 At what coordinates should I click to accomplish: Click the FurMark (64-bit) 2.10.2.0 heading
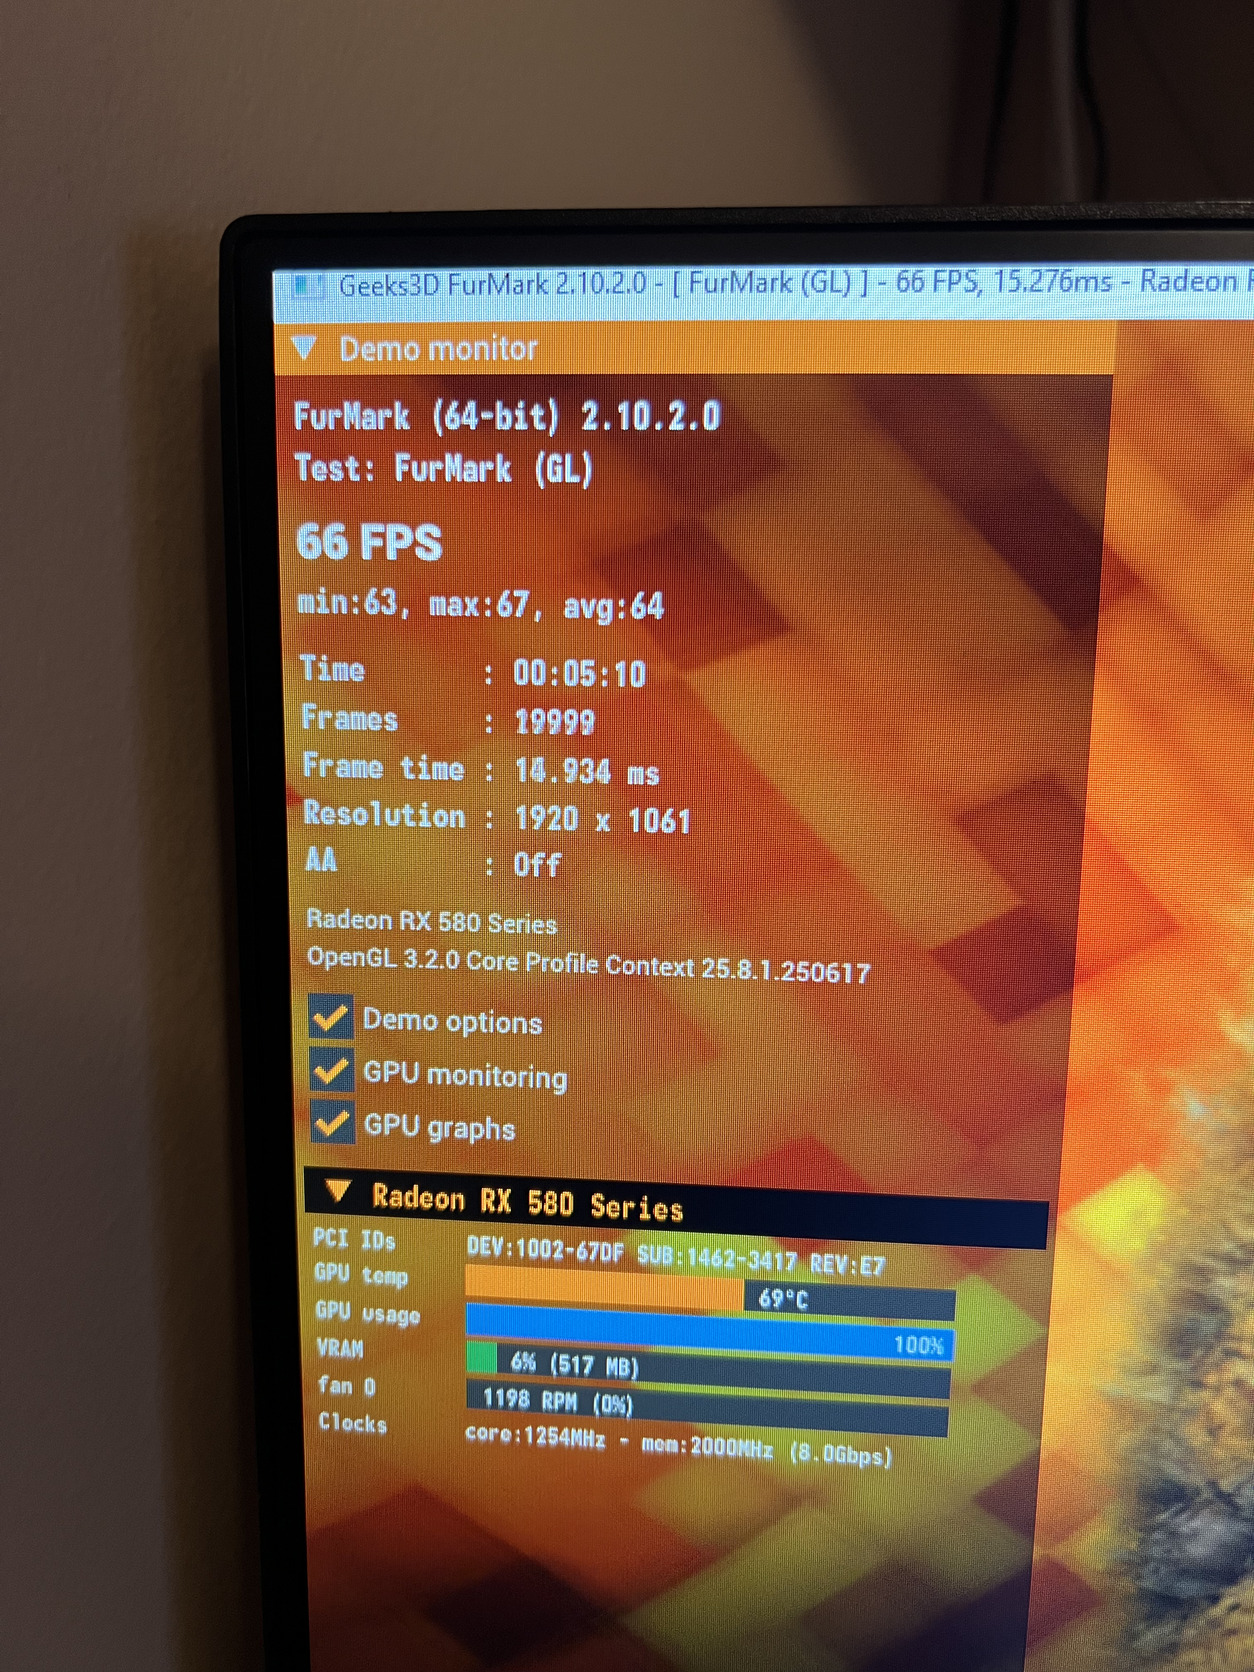tap(507, 415)
